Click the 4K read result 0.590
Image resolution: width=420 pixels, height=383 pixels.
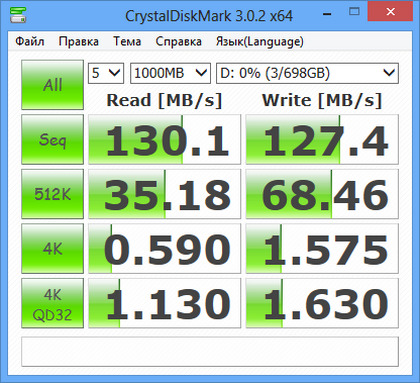(164, 249)
